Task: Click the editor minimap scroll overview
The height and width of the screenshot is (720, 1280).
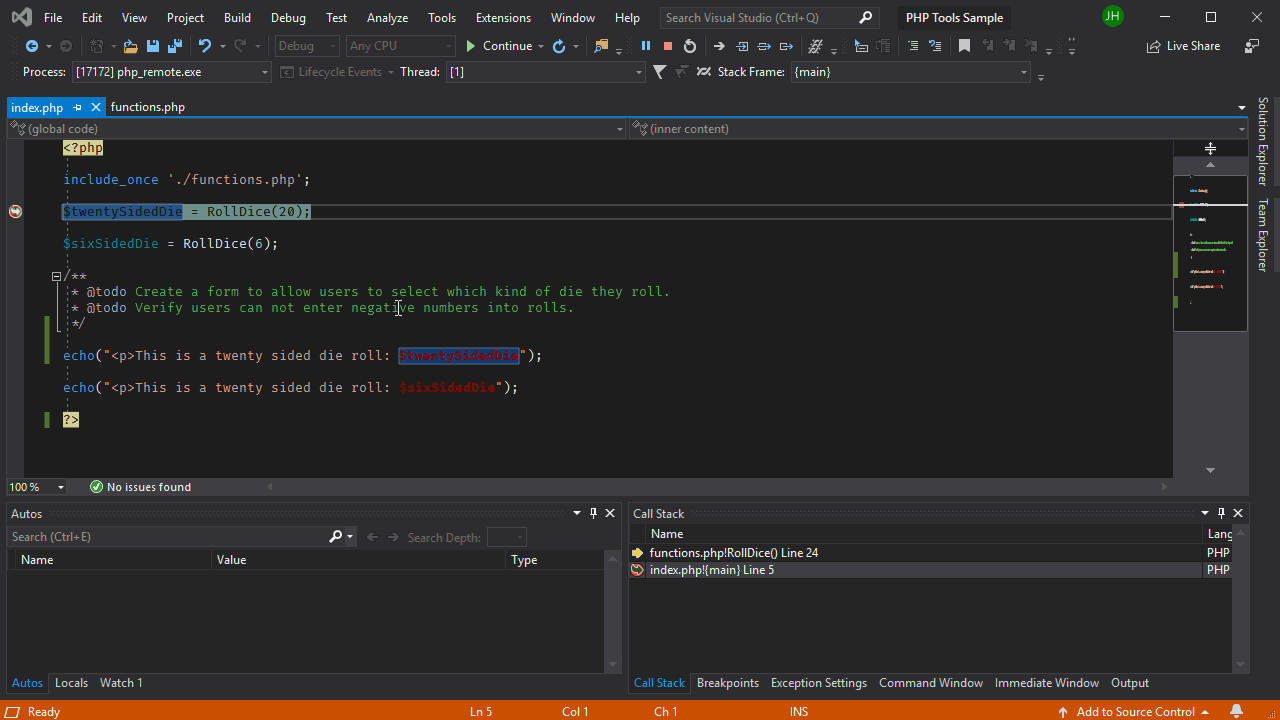Action: (1210, 253)
